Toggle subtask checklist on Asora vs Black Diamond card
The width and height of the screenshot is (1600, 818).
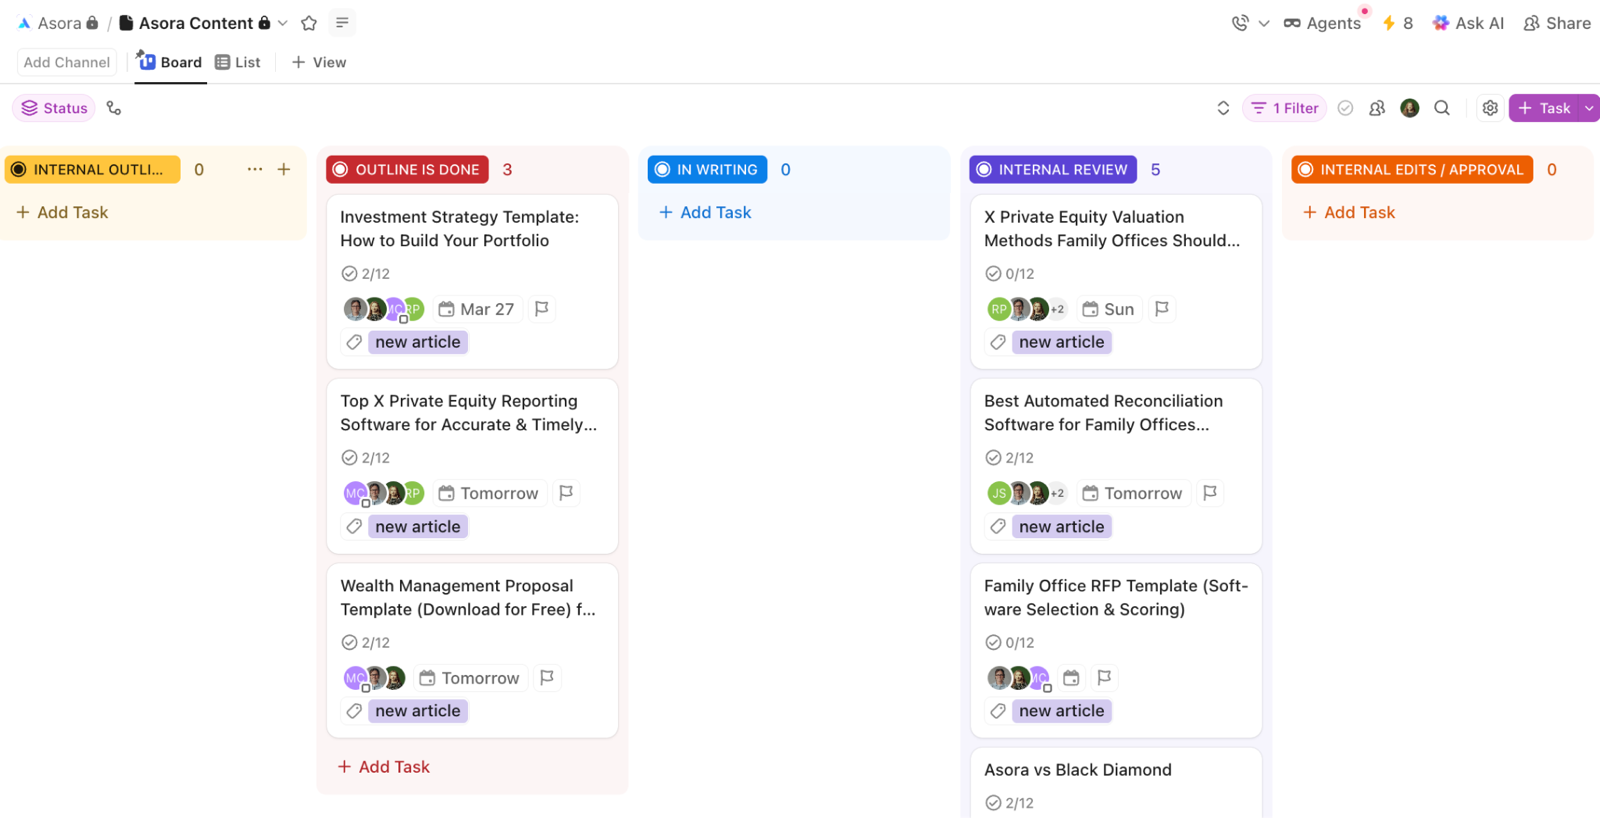pos(1009,803)
